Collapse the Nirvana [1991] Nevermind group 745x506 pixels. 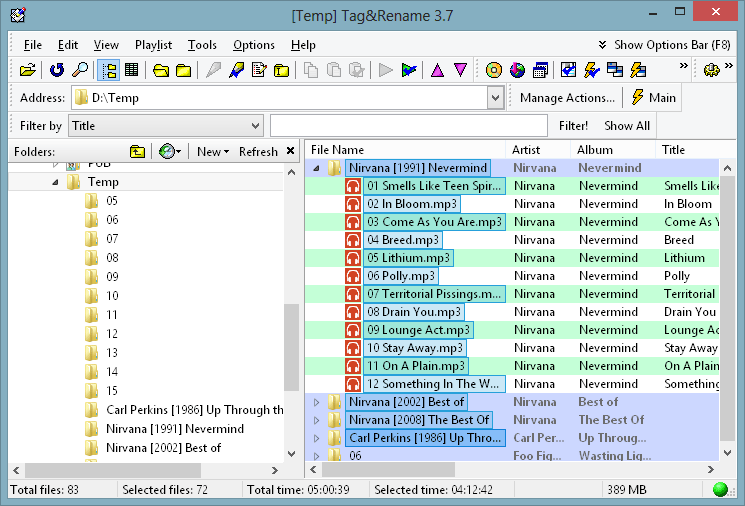[316, 168]
